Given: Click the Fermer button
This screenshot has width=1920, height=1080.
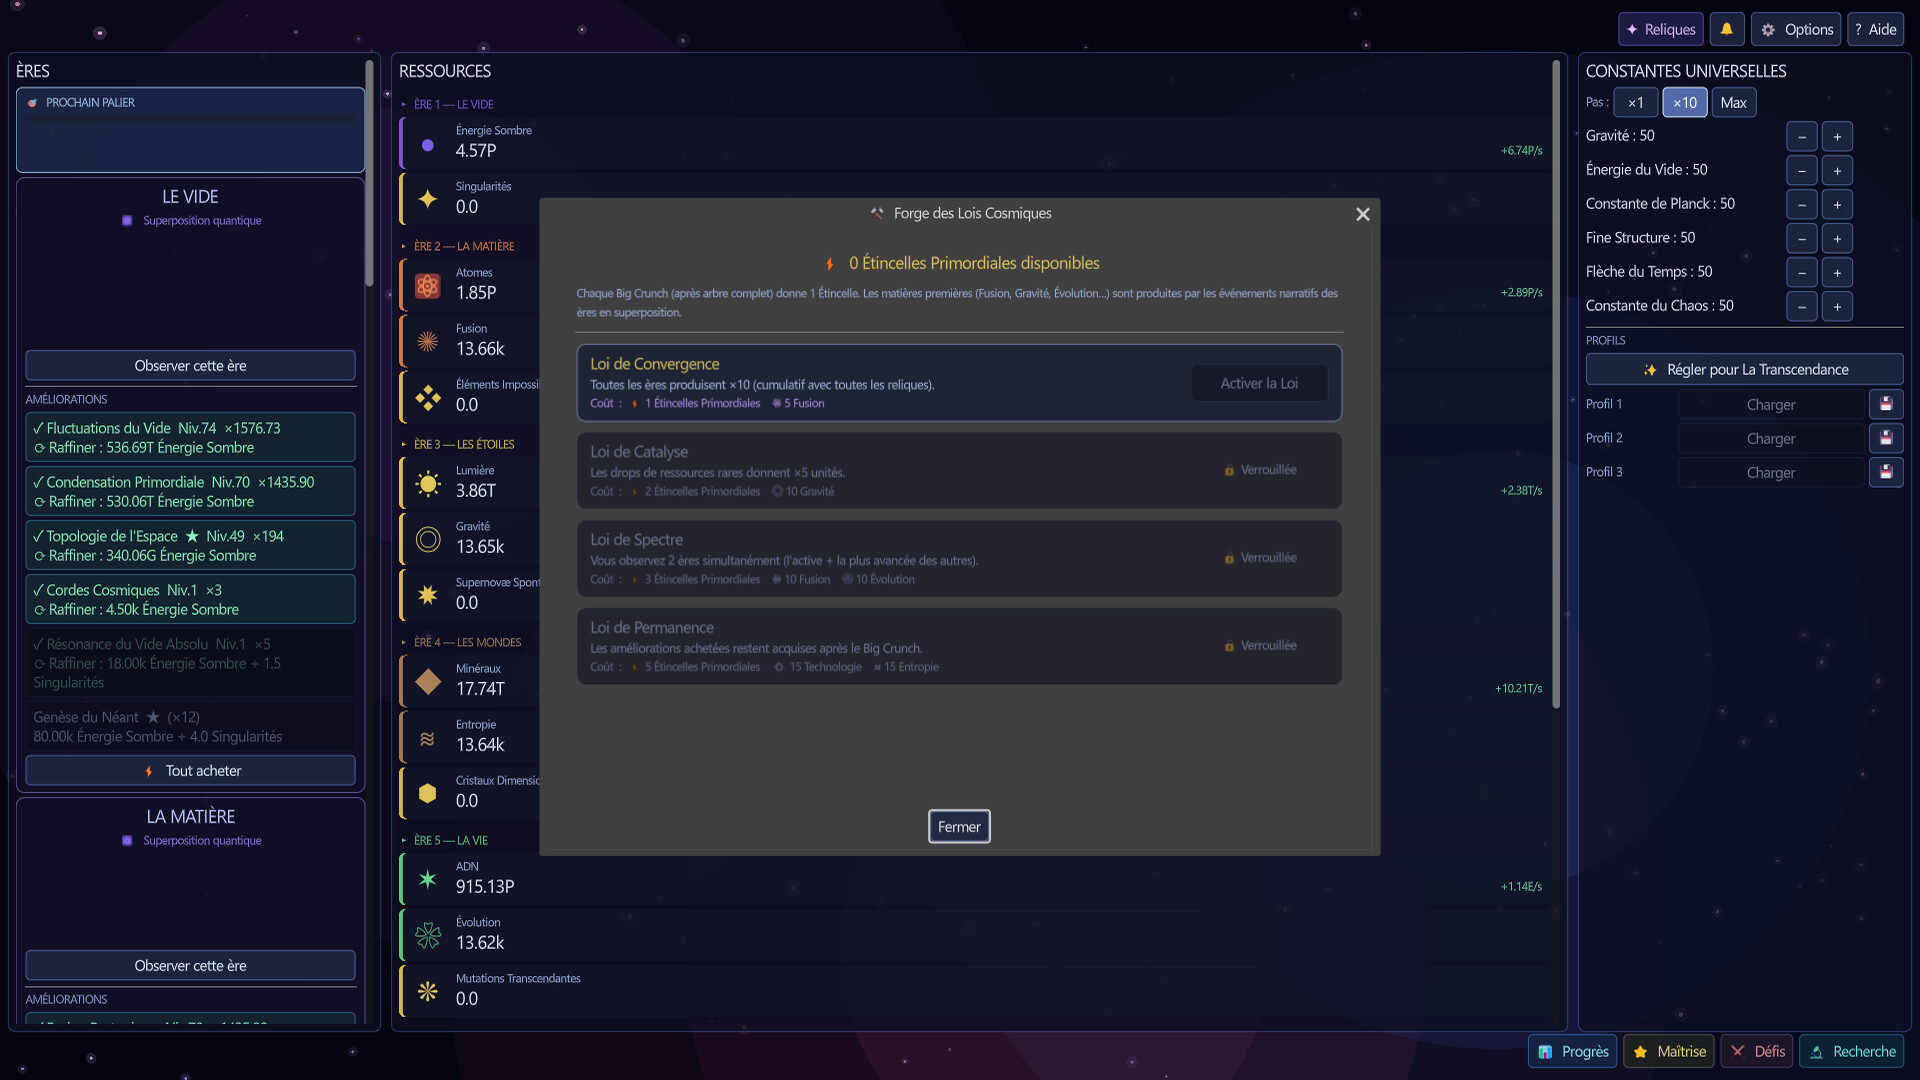Looking at the screenshot, I should pos(959,827).
